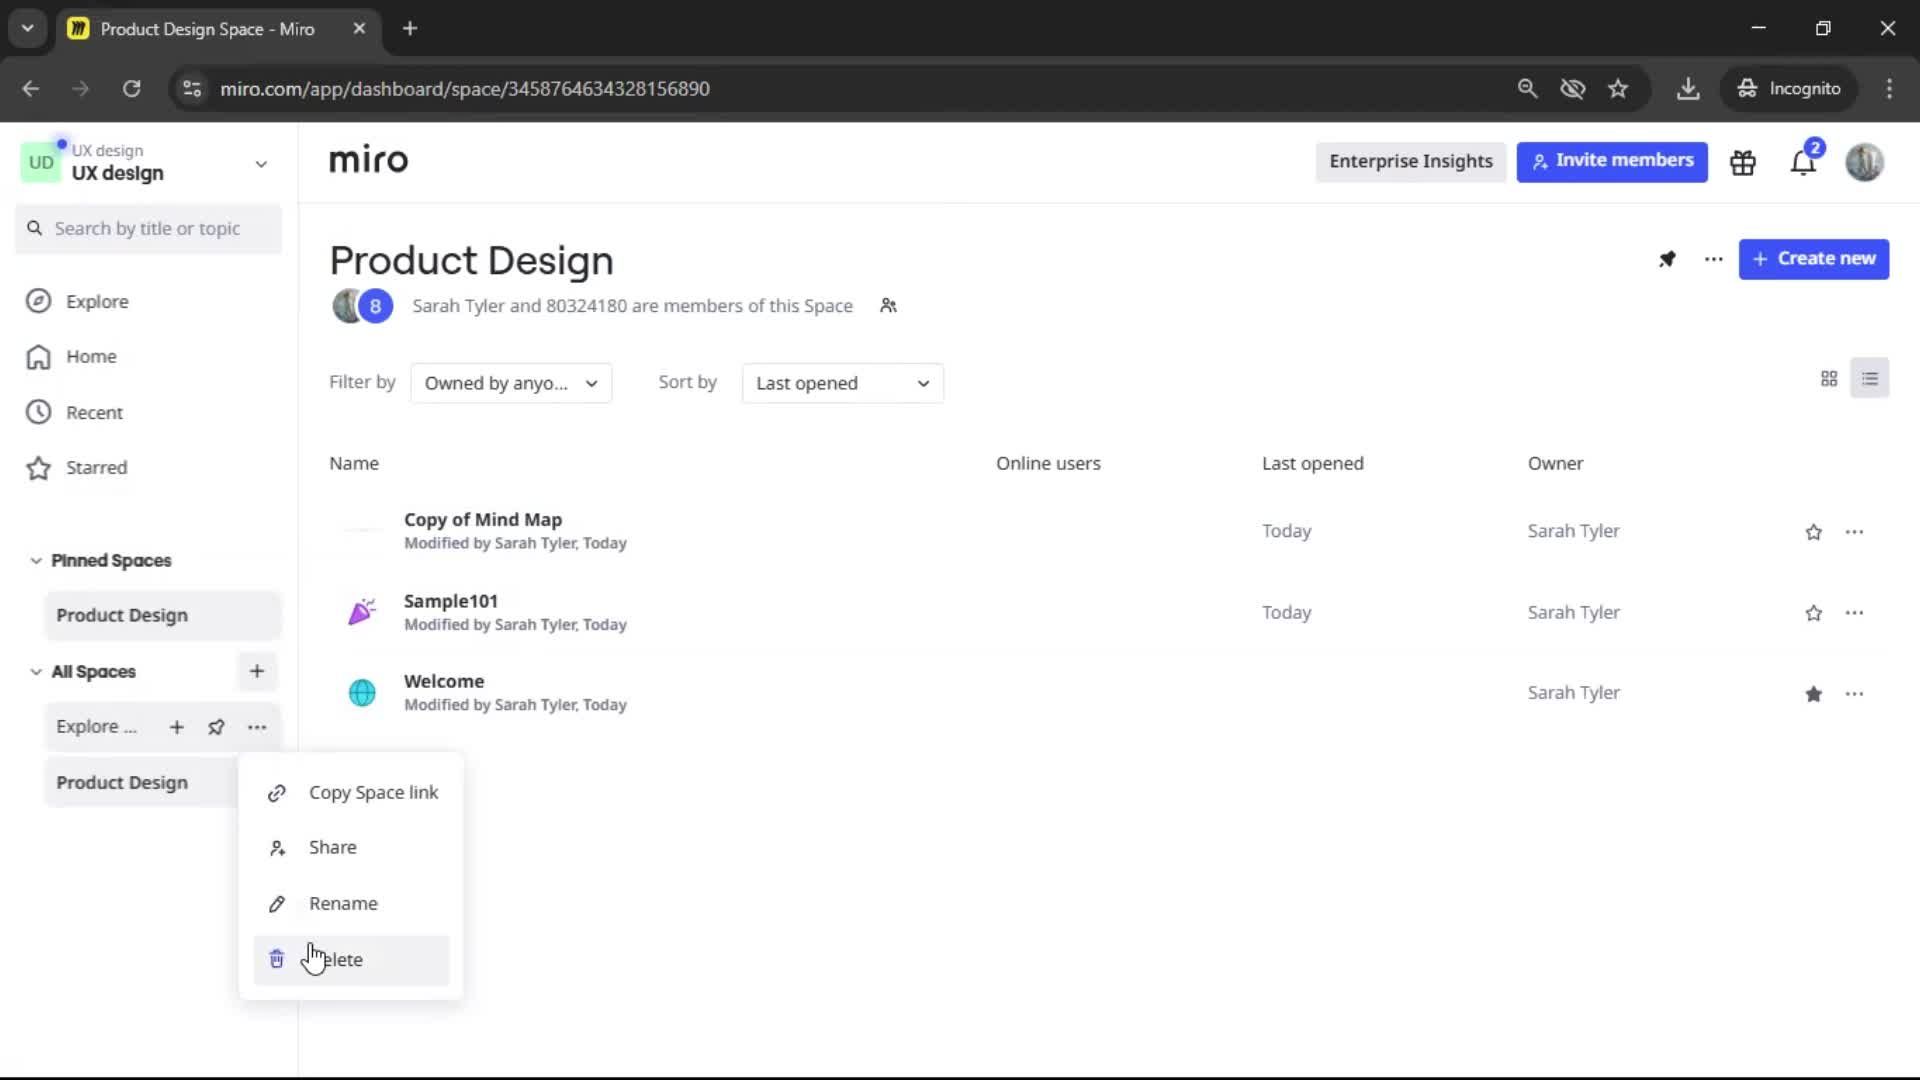Screen dimensions: 1920x1080
Task: Switch to list view
Action: click(x=1870, y=379)
